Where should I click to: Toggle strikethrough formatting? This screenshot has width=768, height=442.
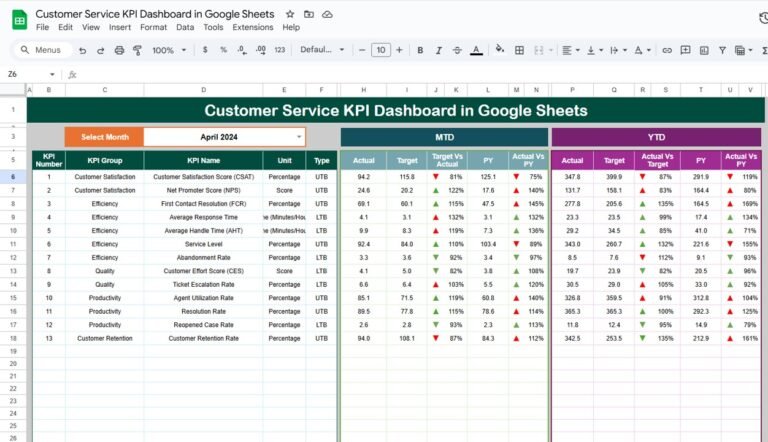point(457,50)
